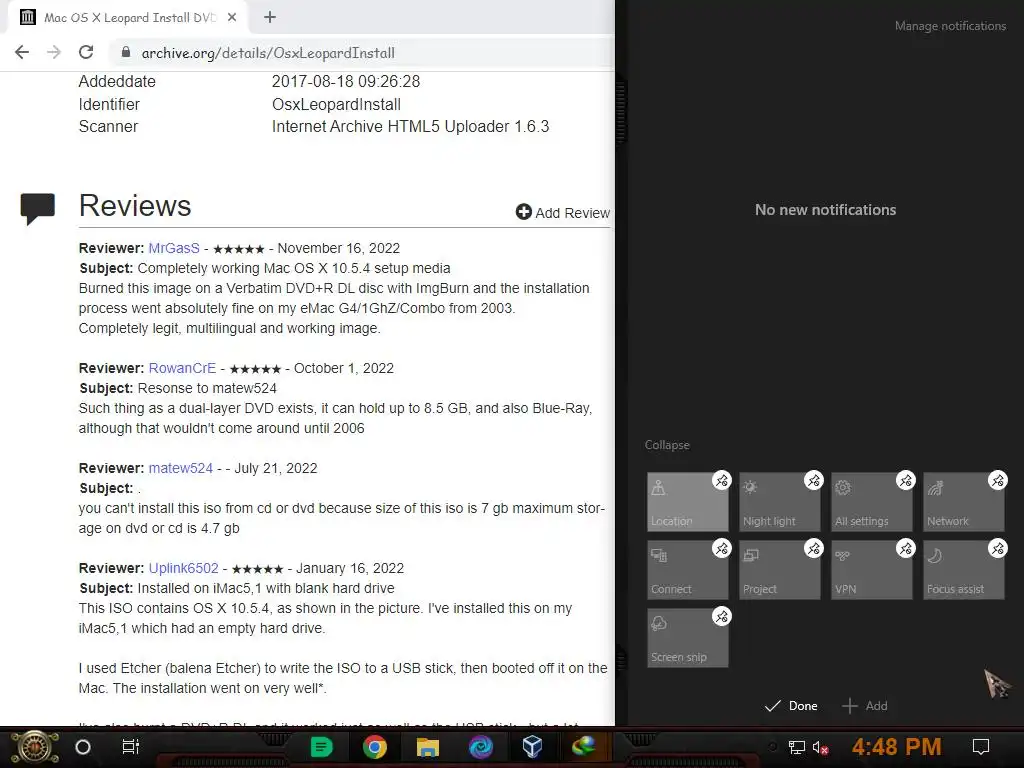Unpin the Project quick action tile
1024x768 pixels.
pos(814,549)
